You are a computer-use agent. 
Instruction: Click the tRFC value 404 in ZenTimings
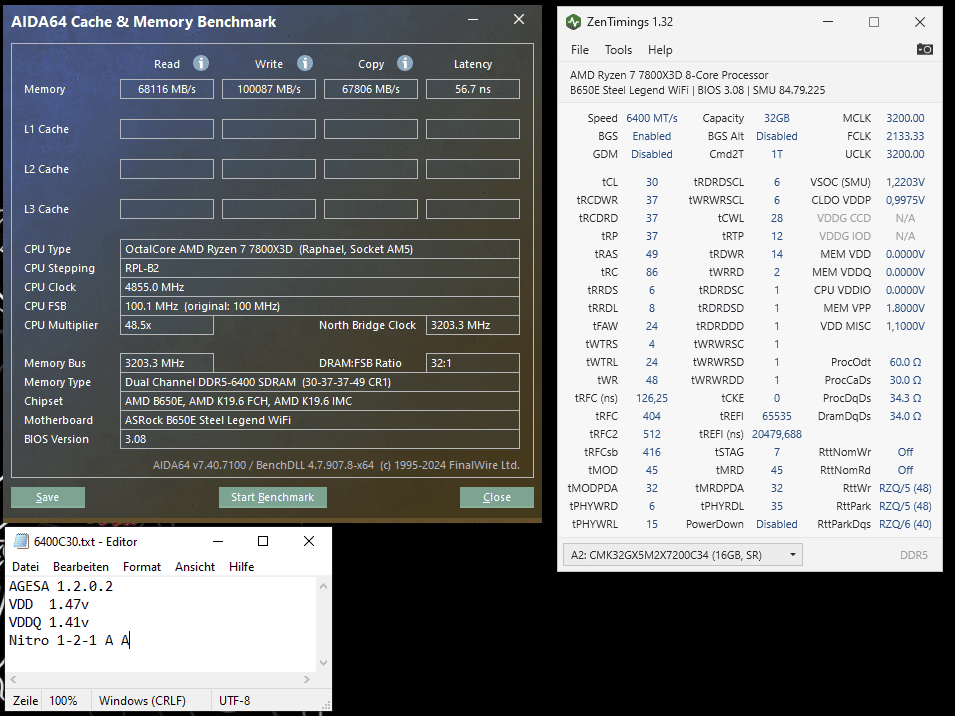(652, 416)
